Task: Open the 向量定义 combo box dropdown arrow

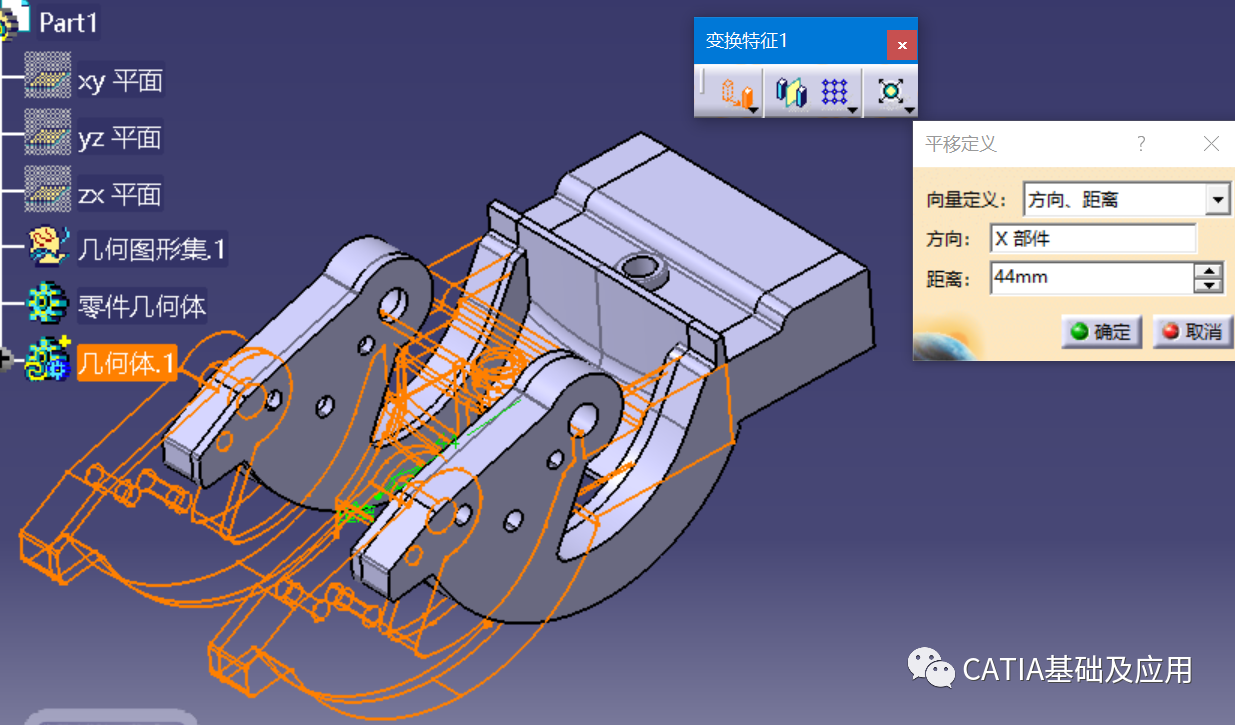Action: (1217, 200)
